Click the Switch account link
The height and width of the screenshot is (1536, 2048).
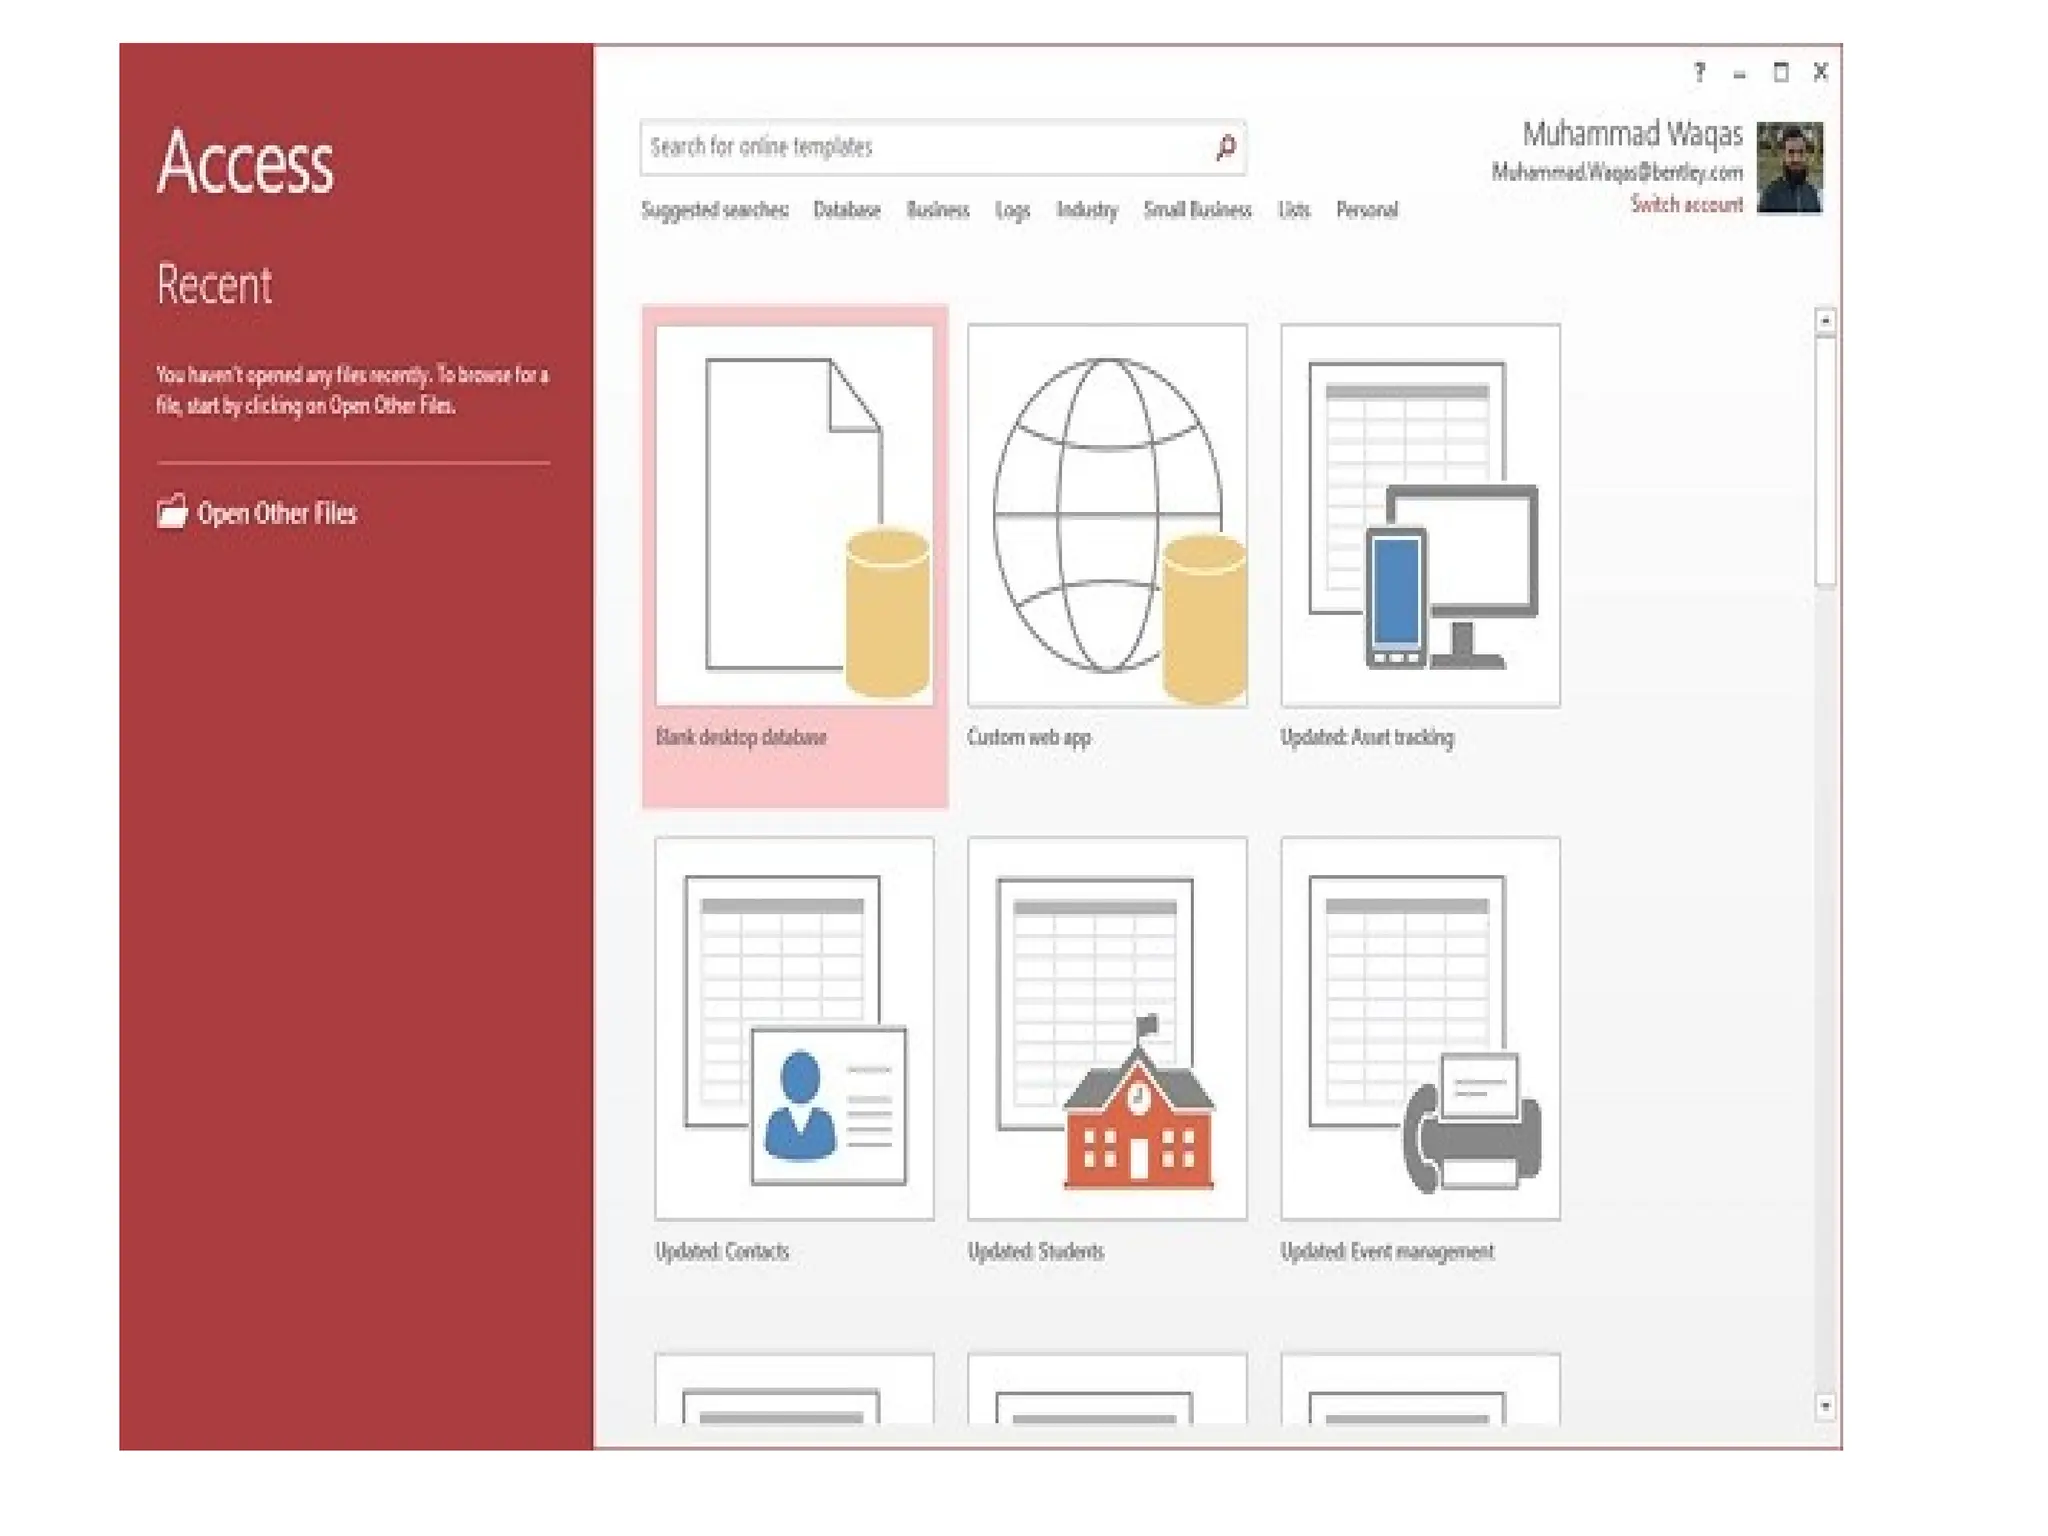pos(1686,205)
